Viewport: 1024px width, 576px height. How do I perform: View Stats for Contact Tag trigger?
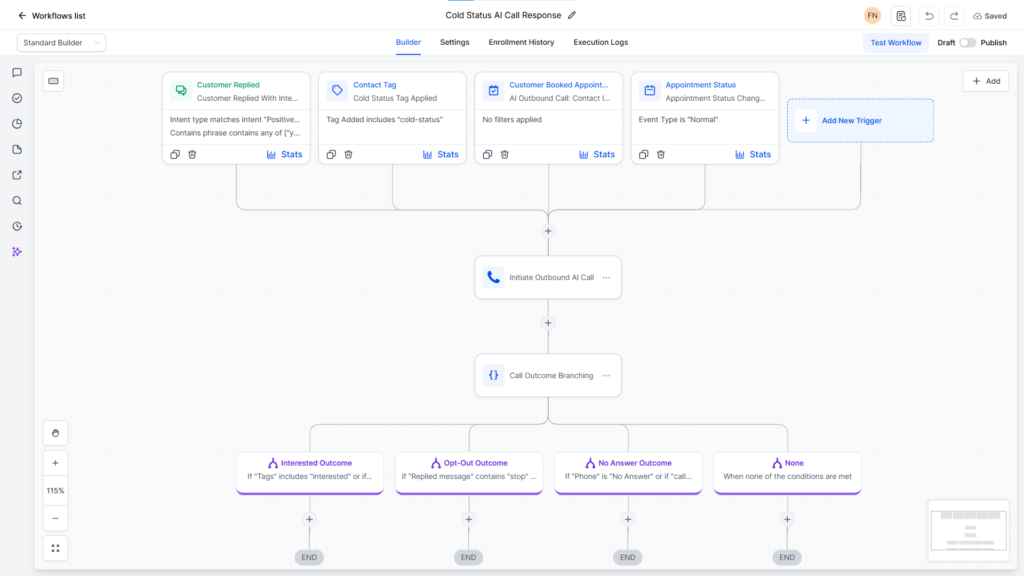click(x=441, y=155)
